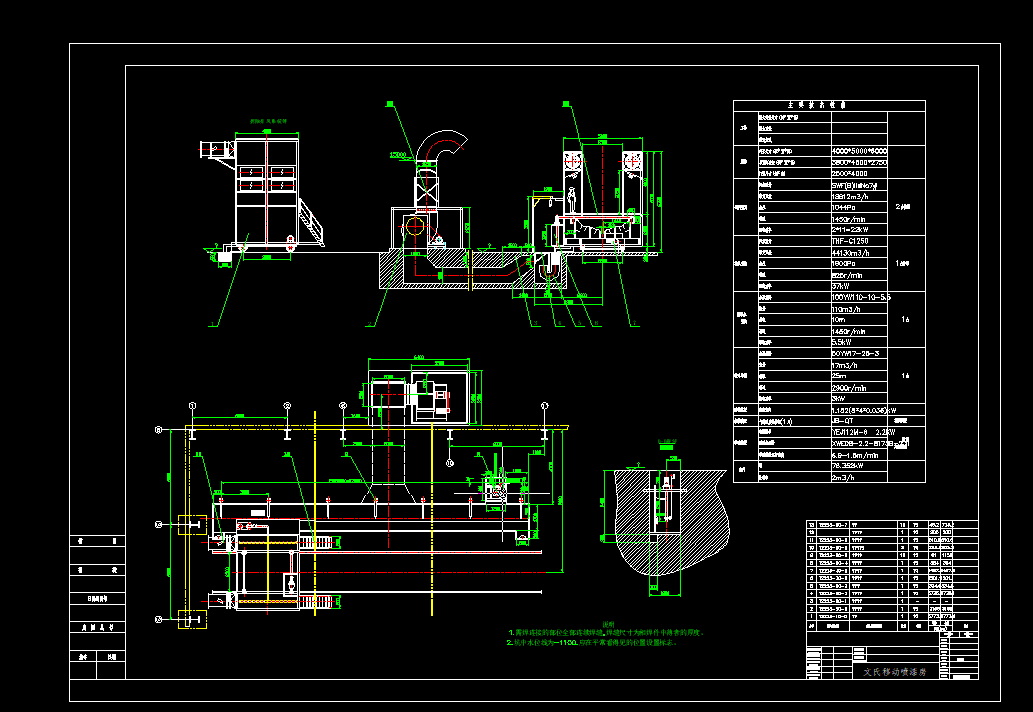Select the power value 2*11=22kW

[850, 230]
